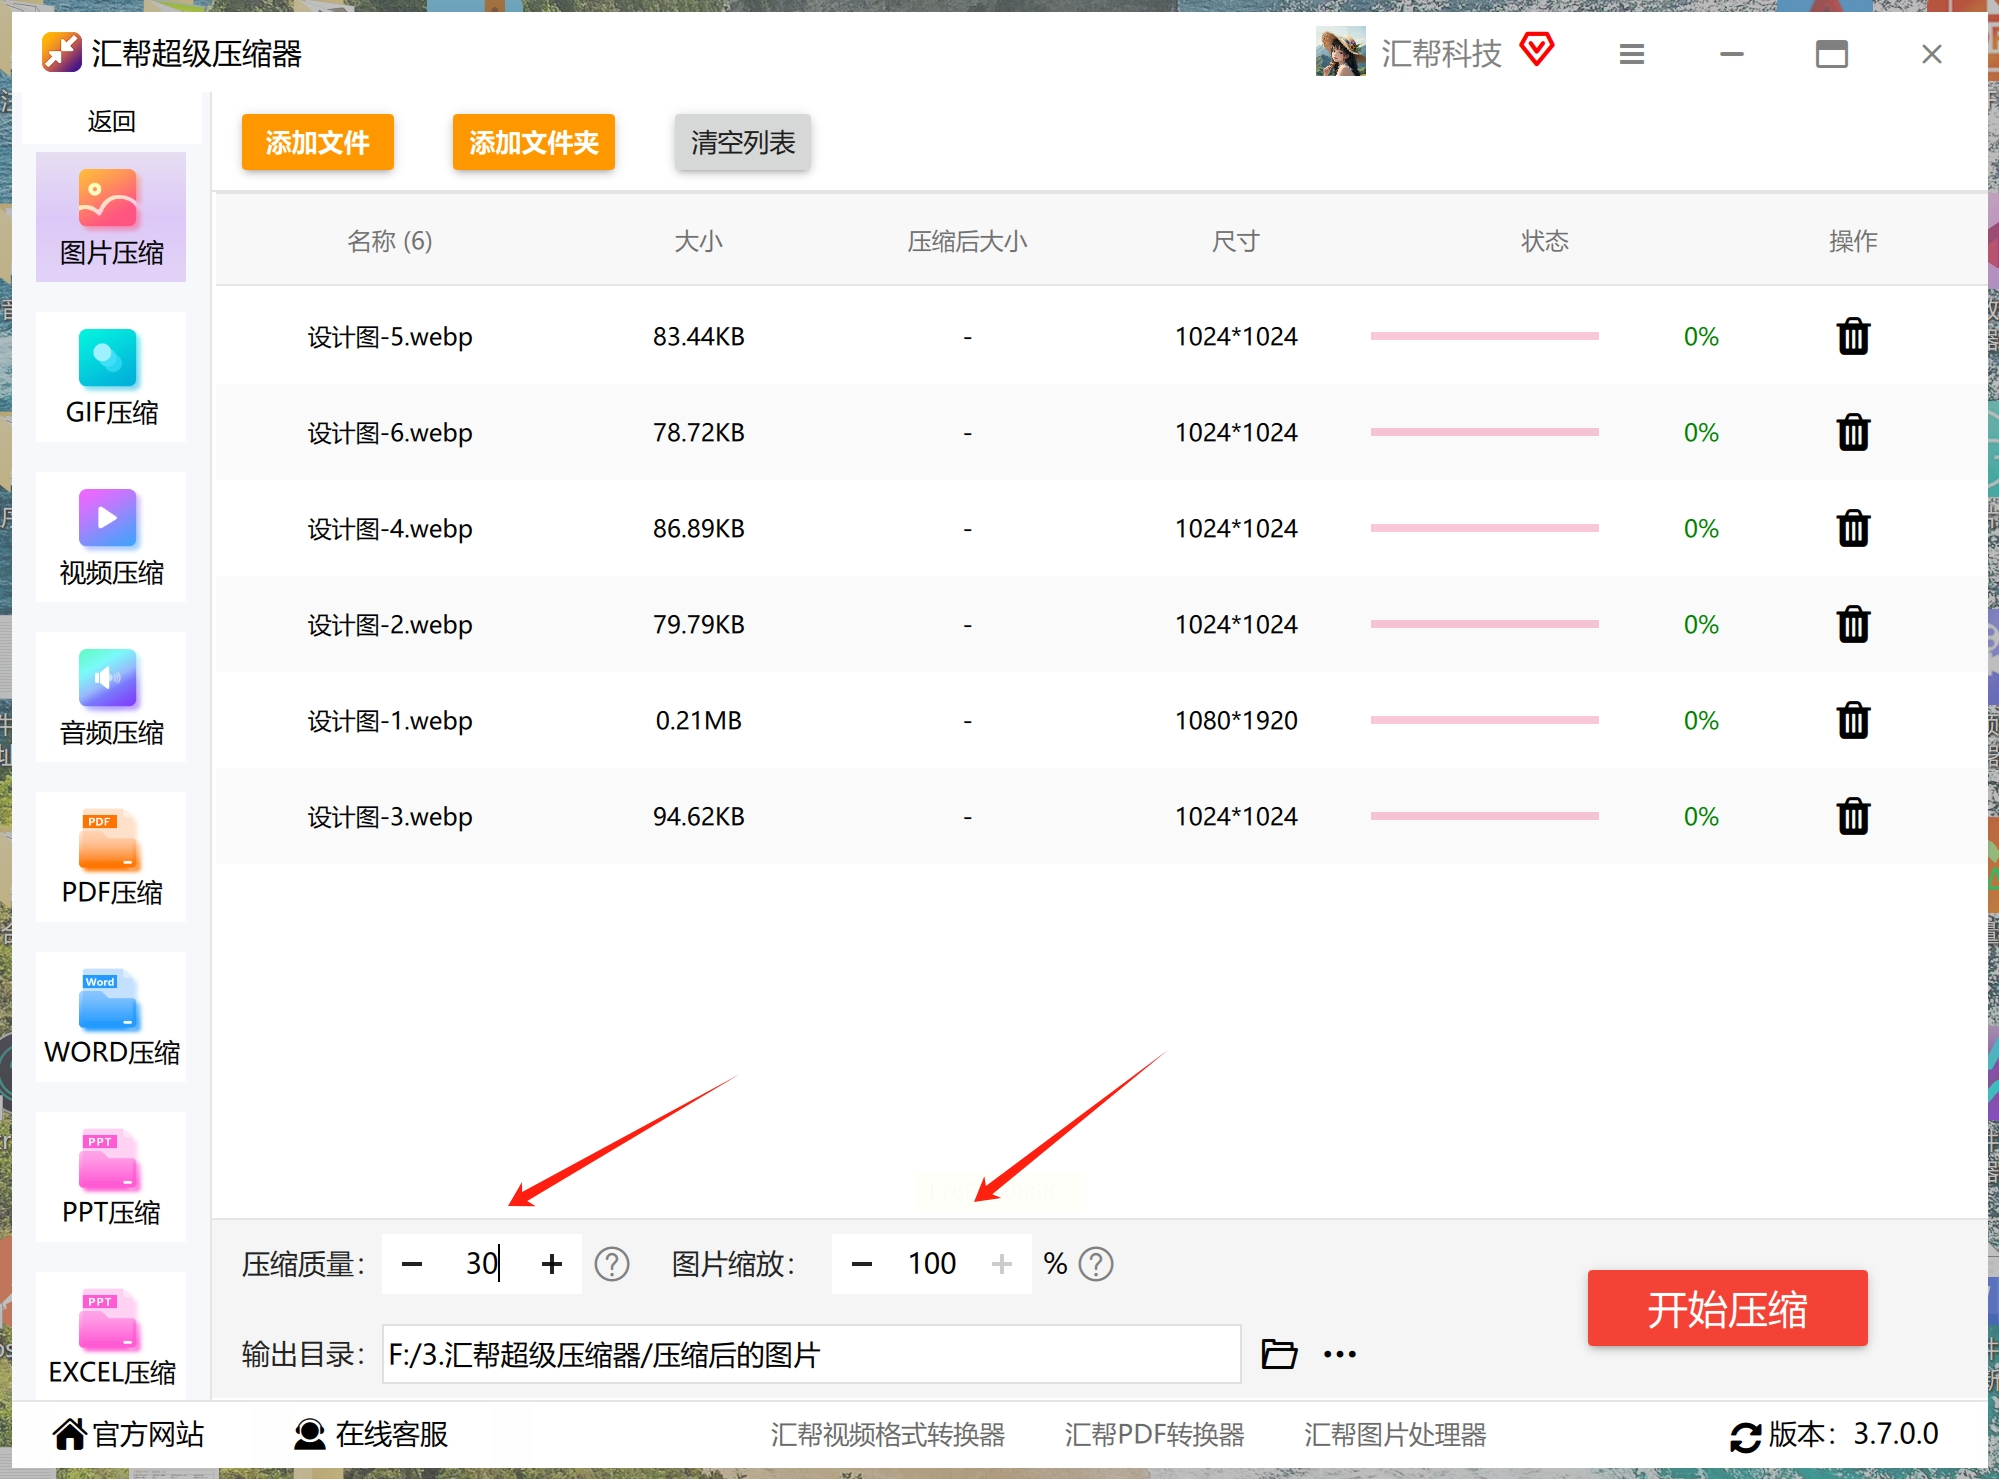
Task: Click the folder icon beside output directory
Action: pyautogui.click(x=1279, y=1354)
